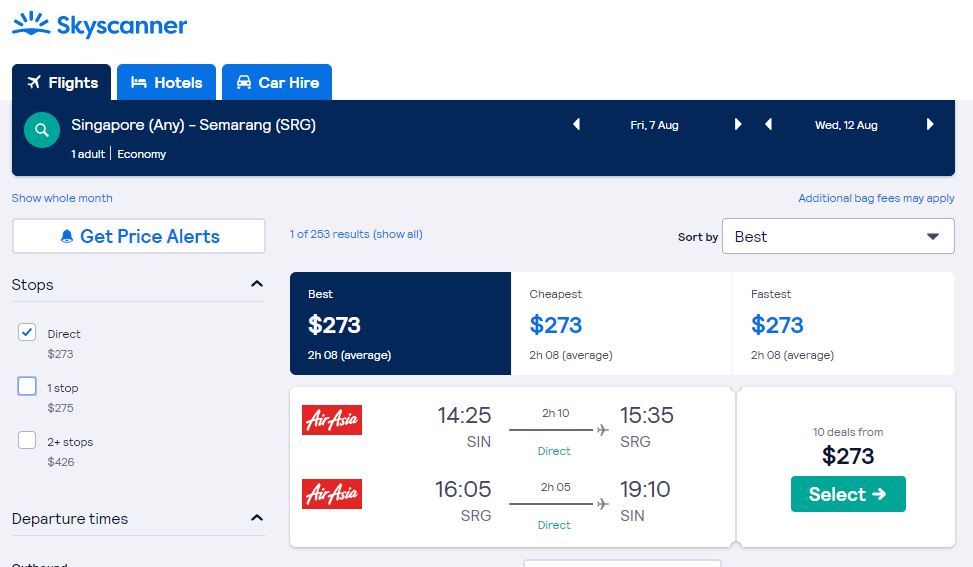Enable the 2+ stops checkbox
Screen dimensions: 973x567
pos(28,441)
